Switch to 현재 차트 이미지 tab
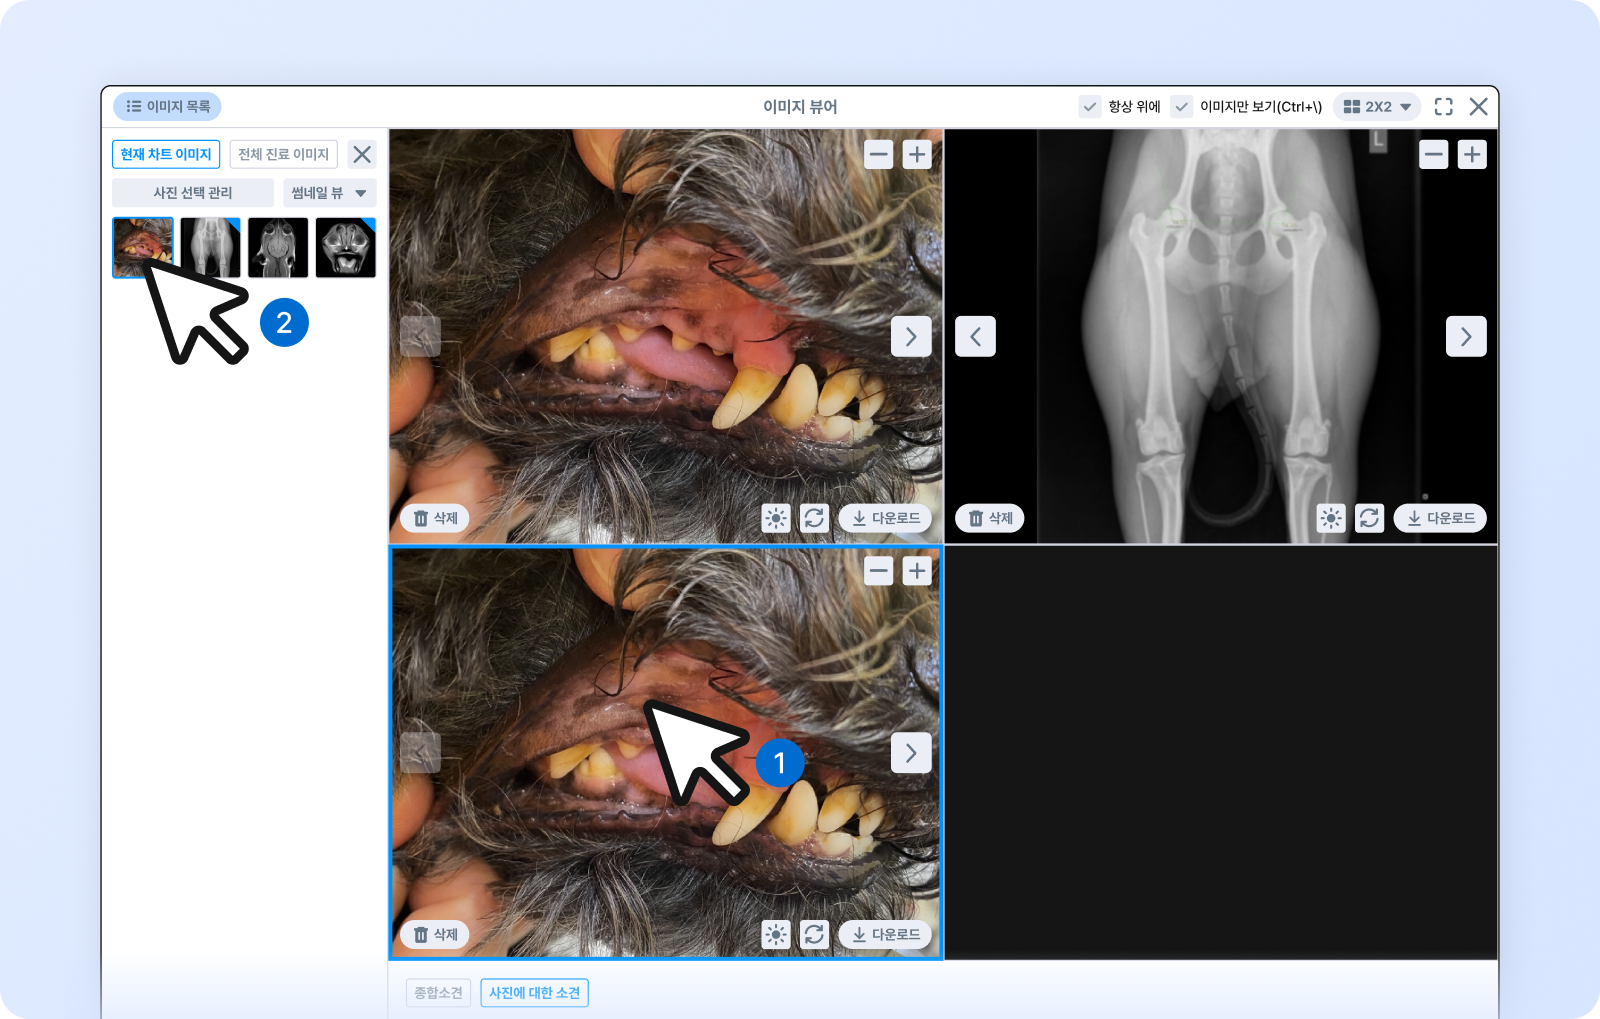1600x1019 pixels. [x=166, y=154]
